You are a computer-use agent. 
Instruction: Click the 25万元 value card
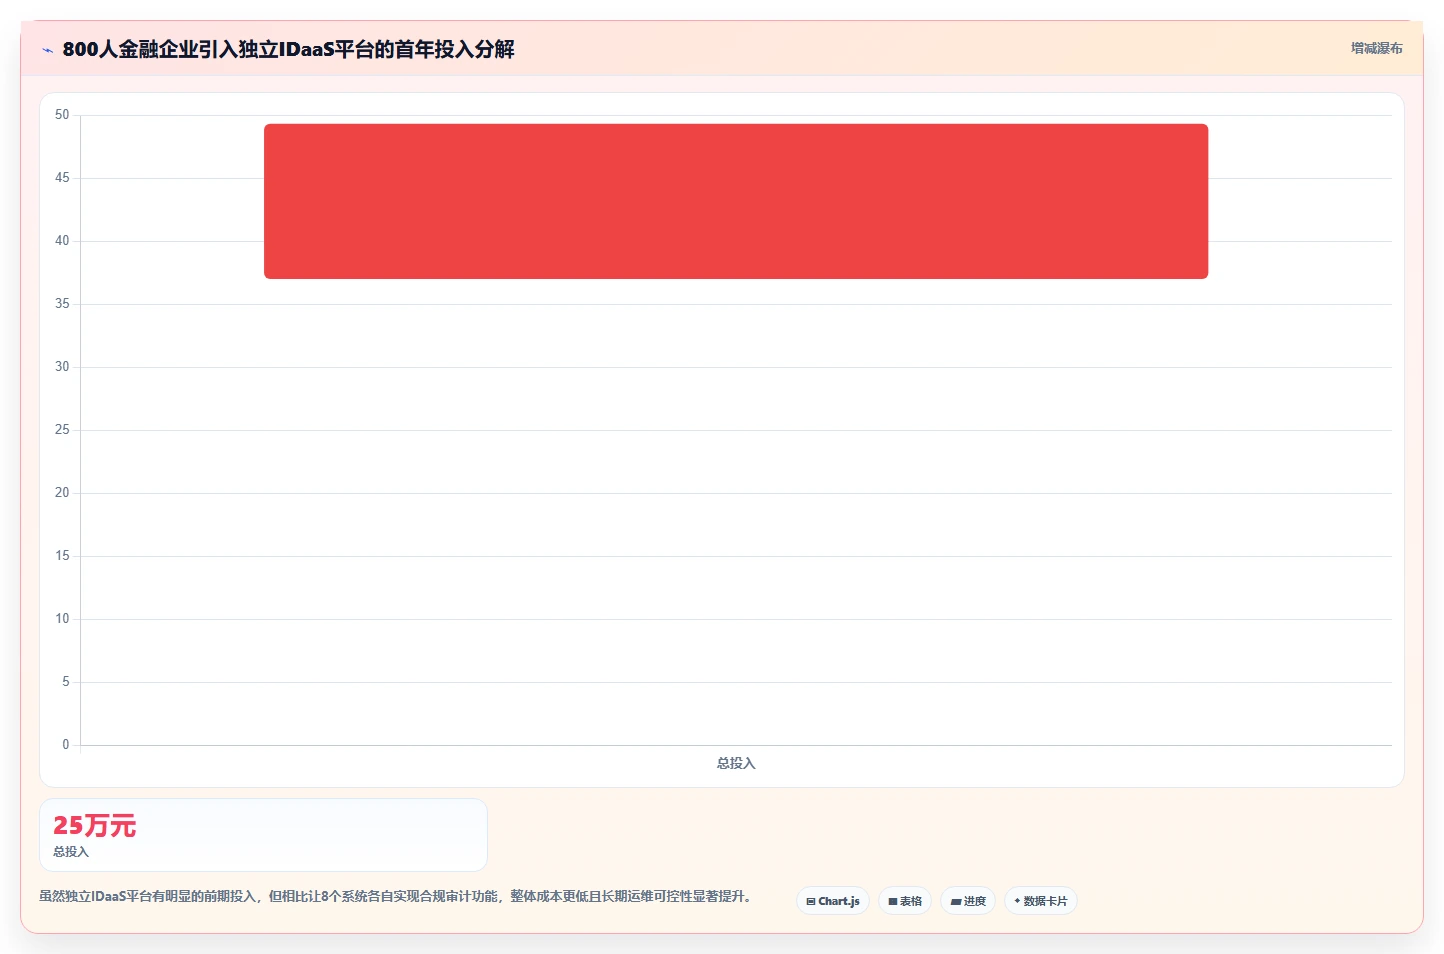(x=263, y=835)
